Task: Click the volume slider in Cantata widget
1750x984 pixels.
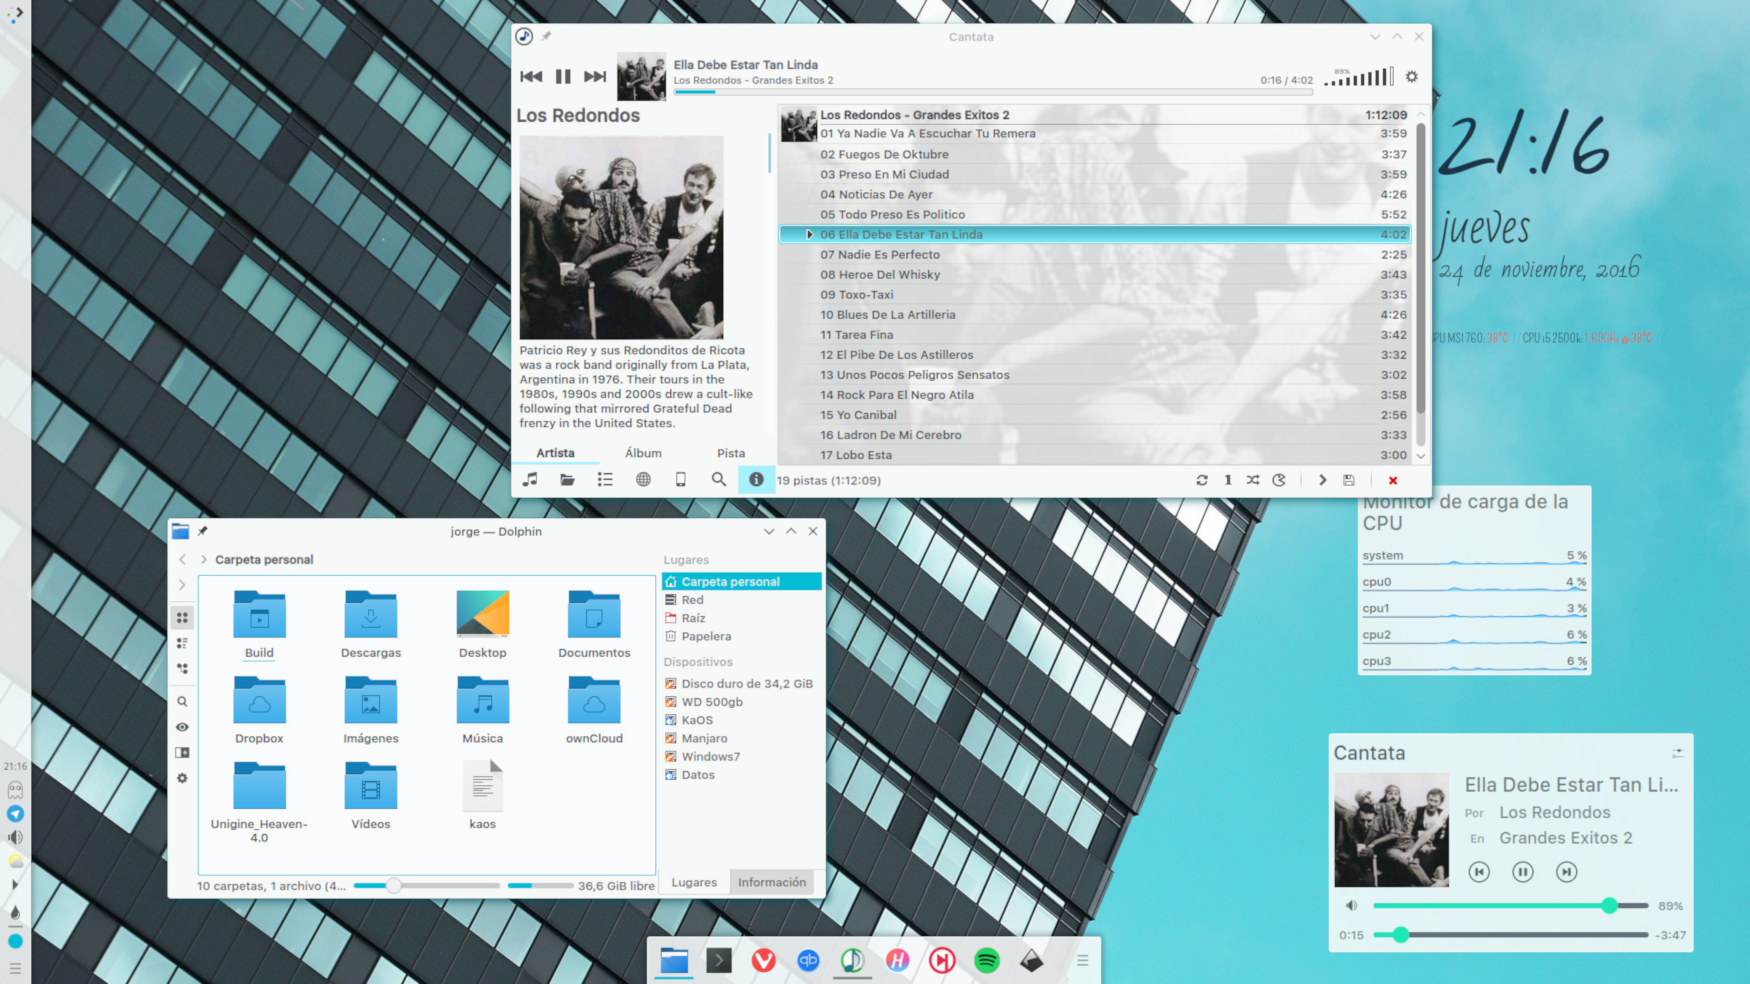Action: [x=1510, y=905]
